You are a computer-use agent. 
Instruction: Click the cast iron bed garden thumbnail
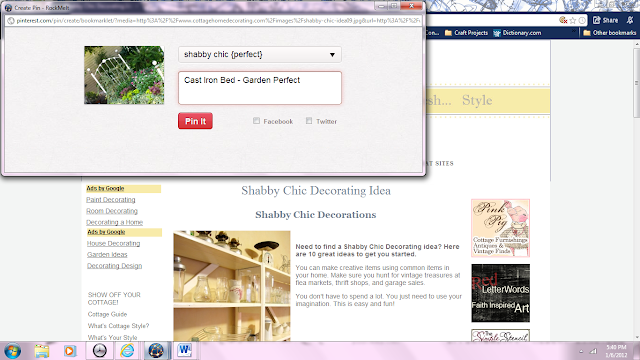tap(124, 75)
